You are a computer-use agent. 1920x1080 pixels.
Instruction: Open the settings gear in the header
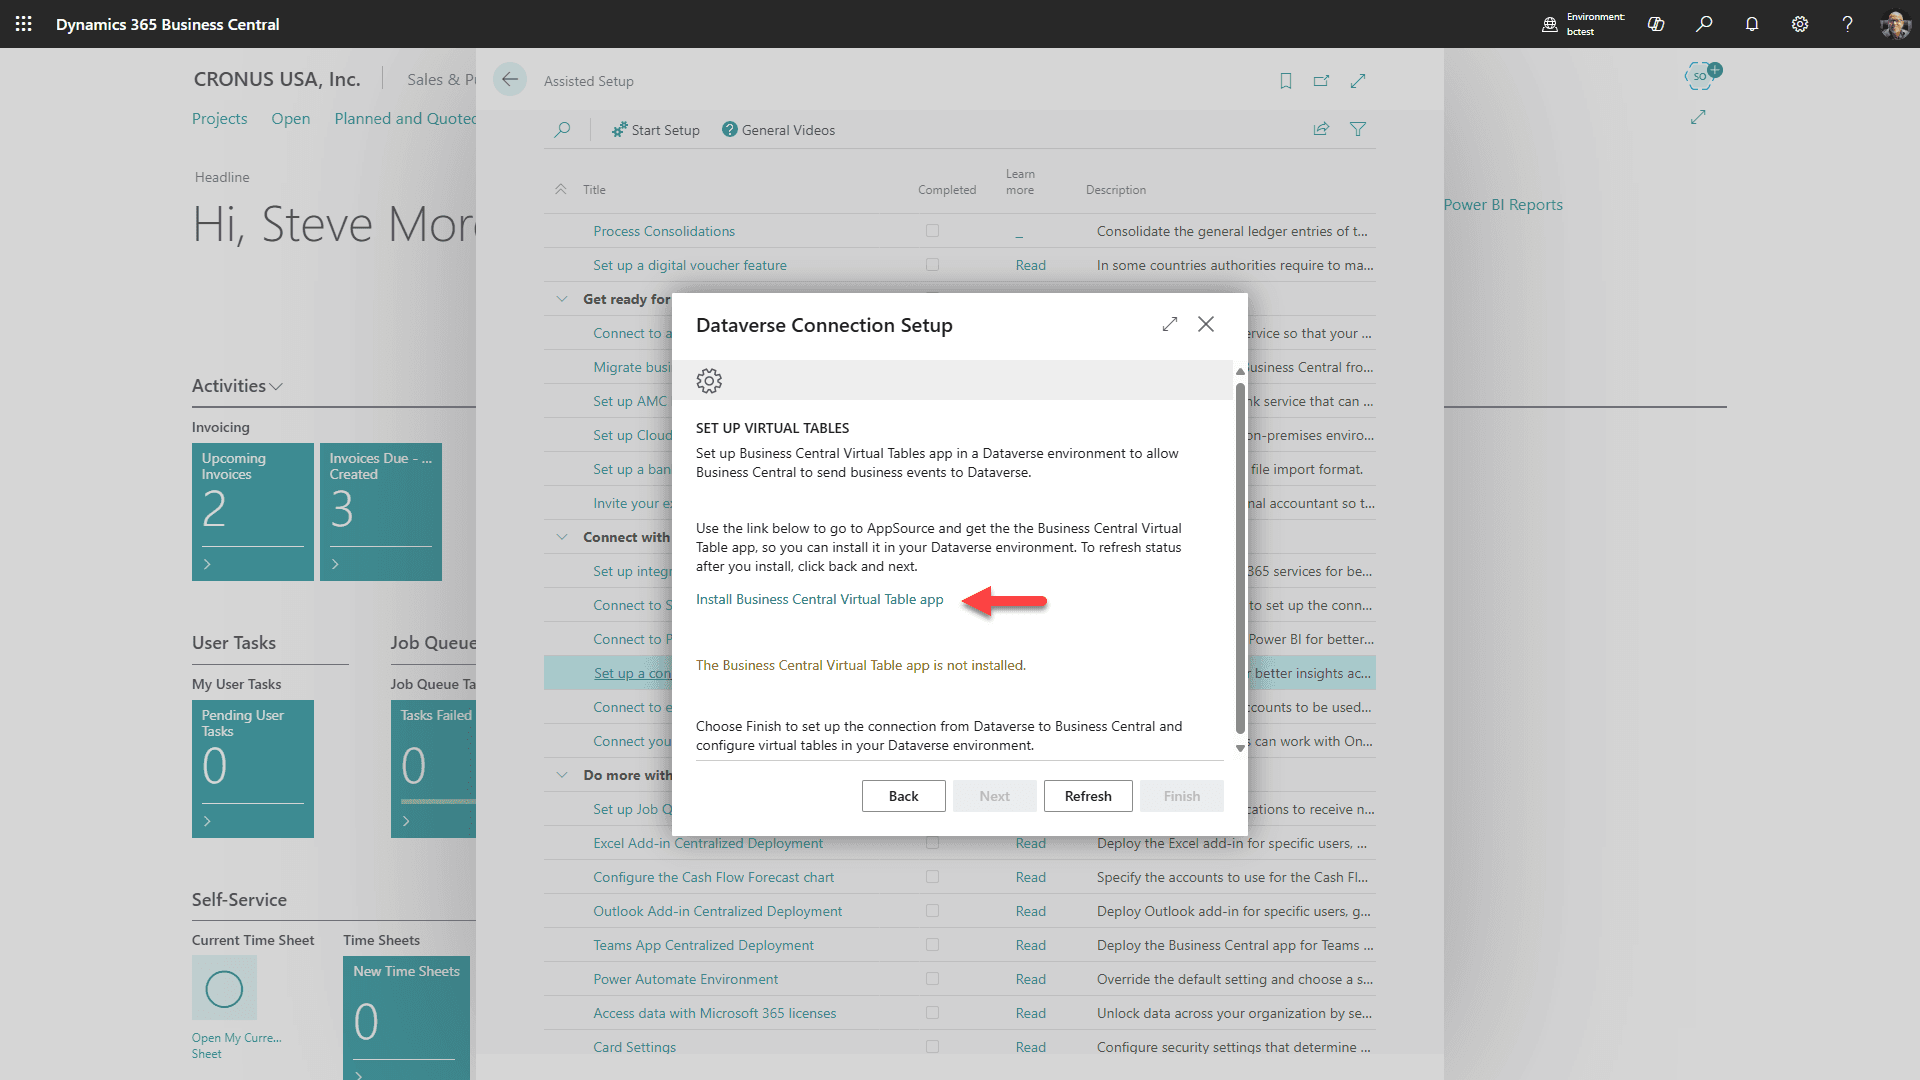point(1800,24)
